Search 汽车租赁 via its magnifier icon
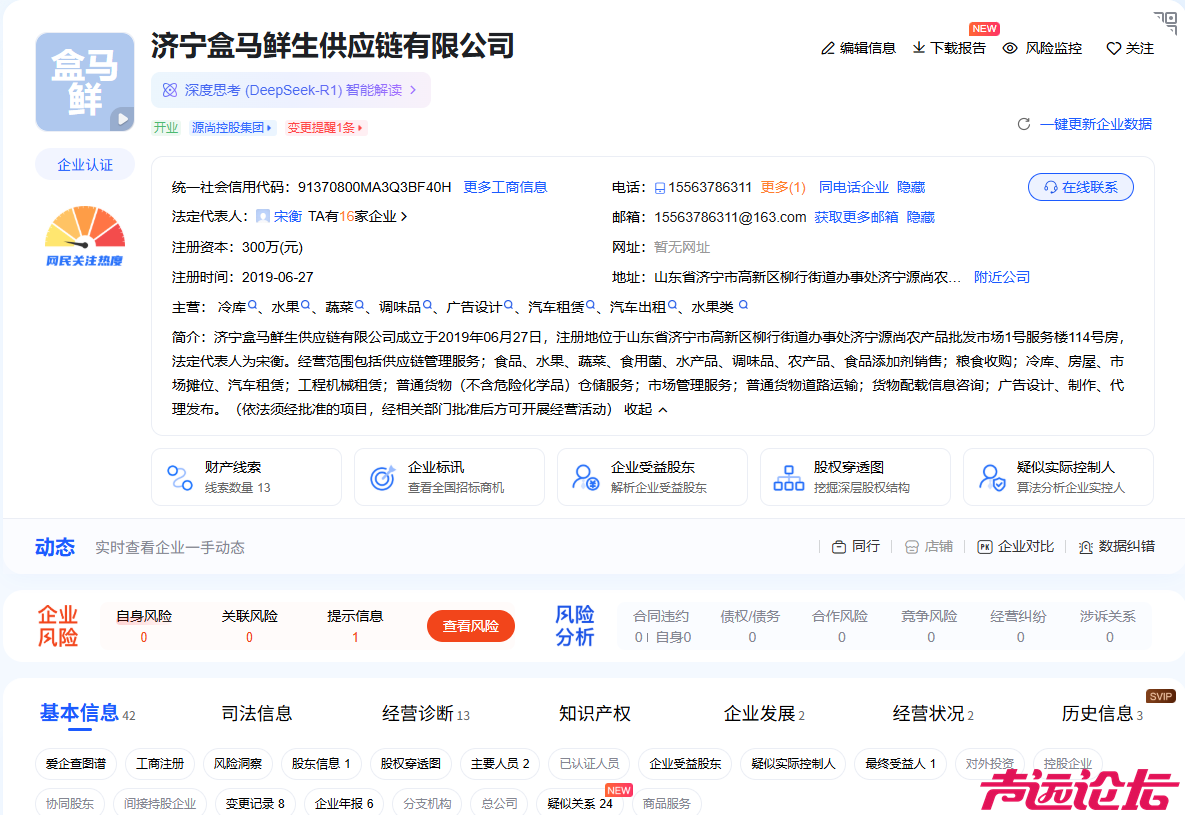The image size is (1185, 815). (x=591, y=305)
